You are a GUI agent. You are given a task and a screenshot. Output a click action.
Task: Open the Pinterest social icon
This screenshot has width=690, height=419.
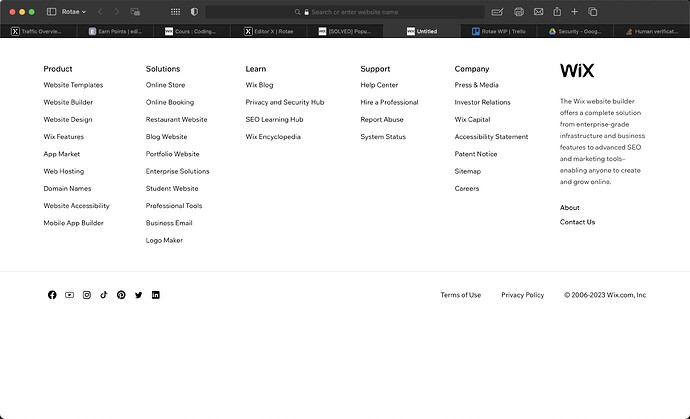121,295
